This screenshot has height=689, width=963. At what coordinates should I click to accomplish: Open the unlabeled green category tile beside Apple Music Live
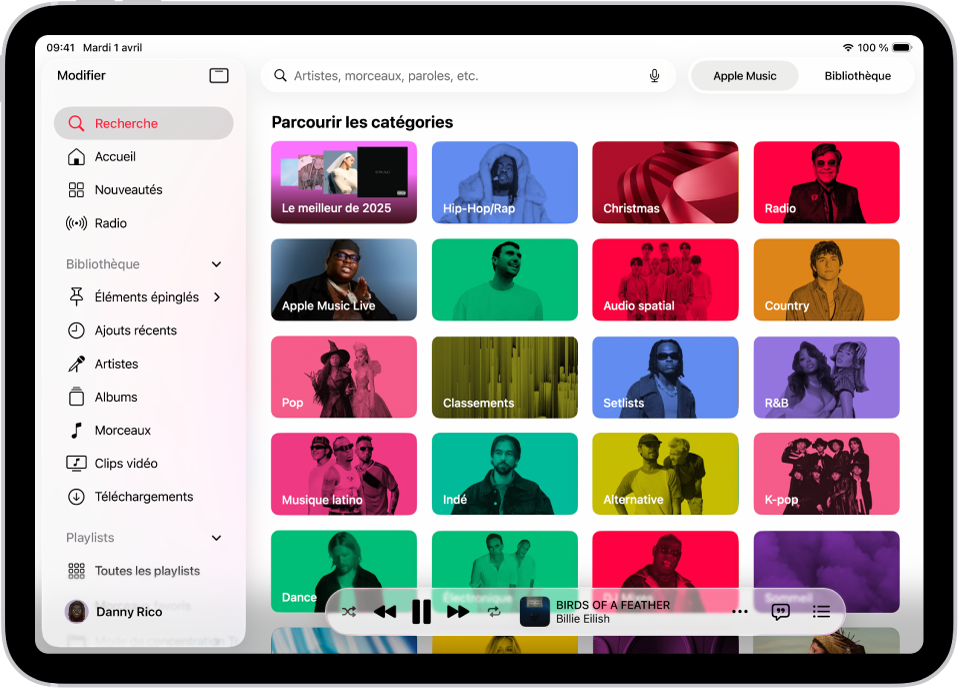[505, 279]
